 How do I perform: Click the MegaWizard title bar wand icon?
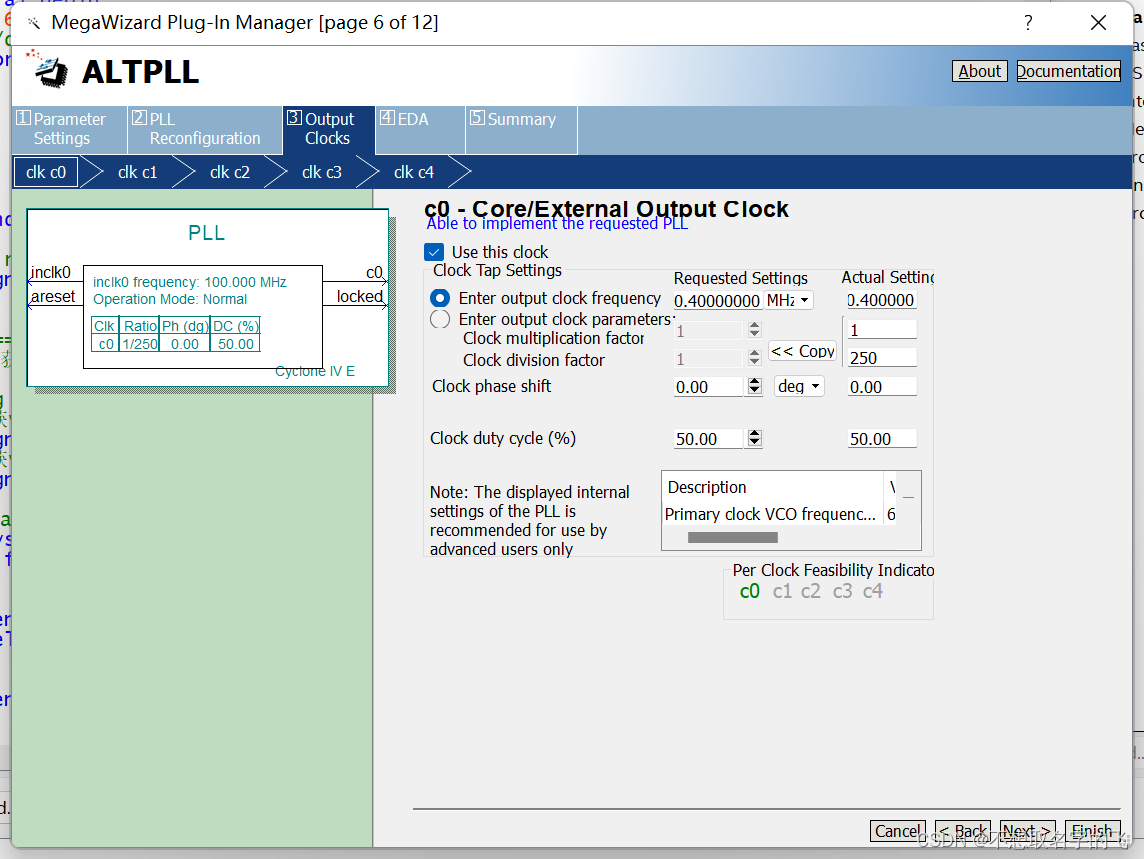[34, 23]
